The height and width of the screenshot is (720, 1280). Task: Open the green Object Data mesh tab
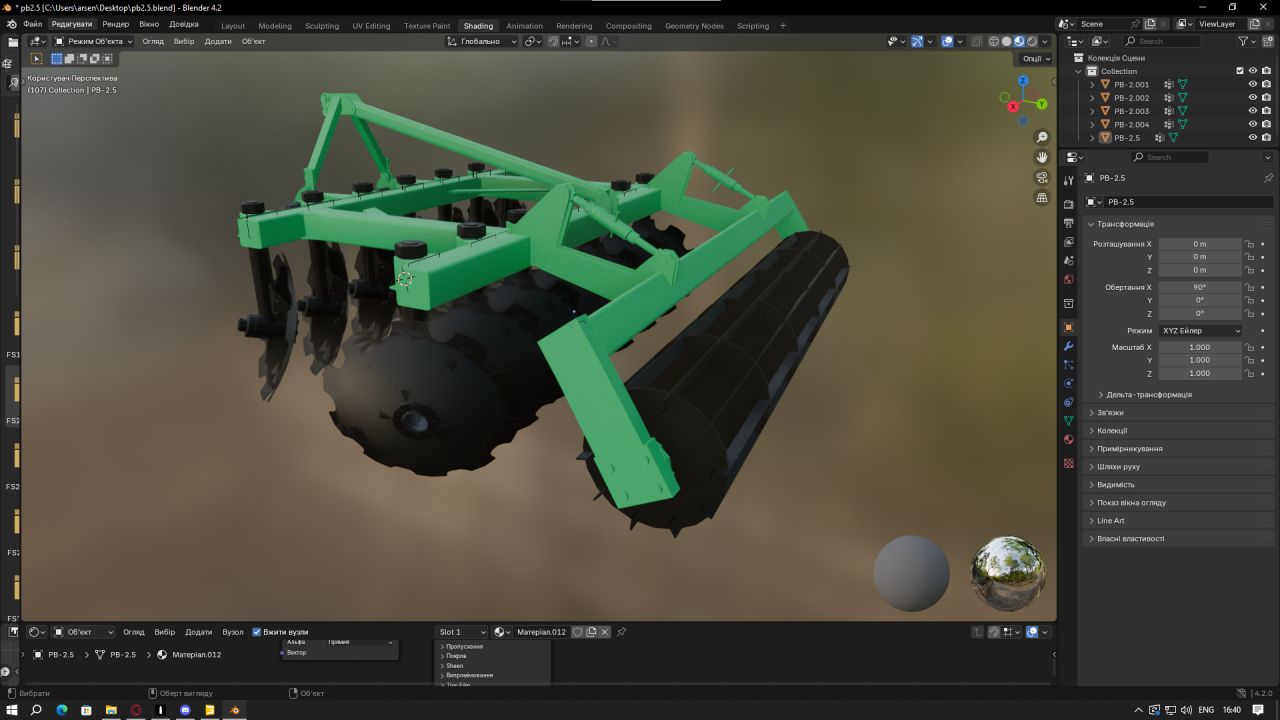(x=1068, y=421)
